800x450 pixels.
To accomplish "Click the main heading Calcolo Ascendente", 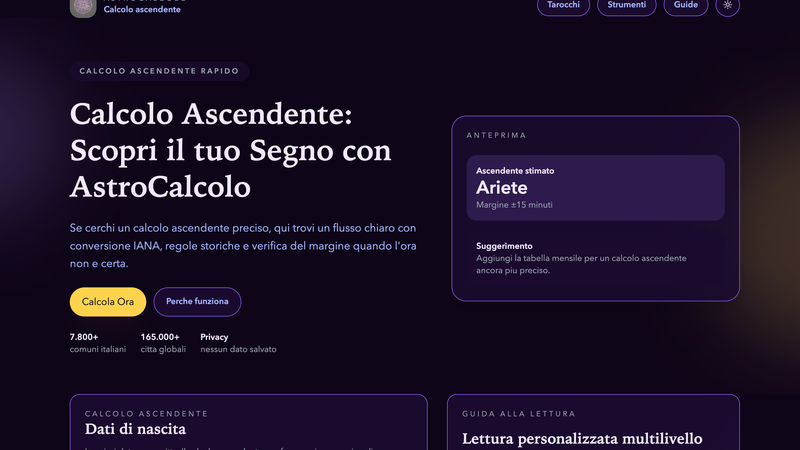I will [231, 150].
